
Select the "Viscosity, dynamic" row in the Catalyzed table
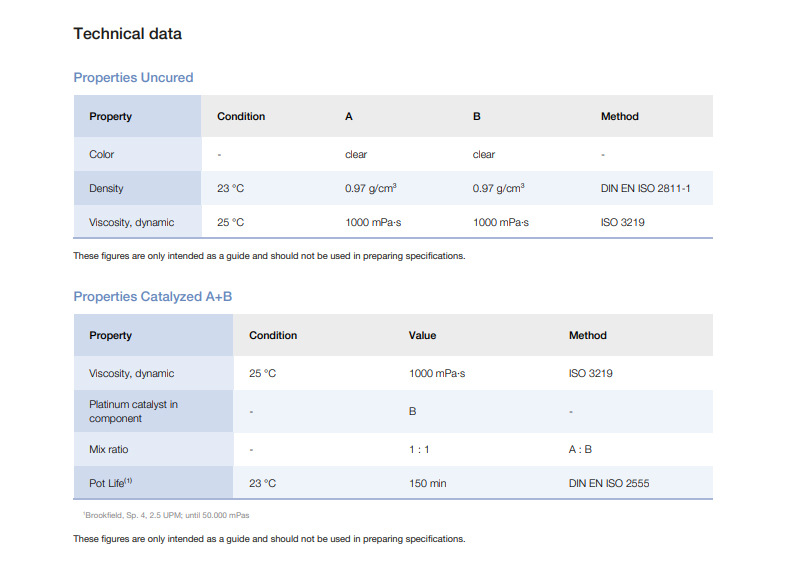(x=131, y=374)
